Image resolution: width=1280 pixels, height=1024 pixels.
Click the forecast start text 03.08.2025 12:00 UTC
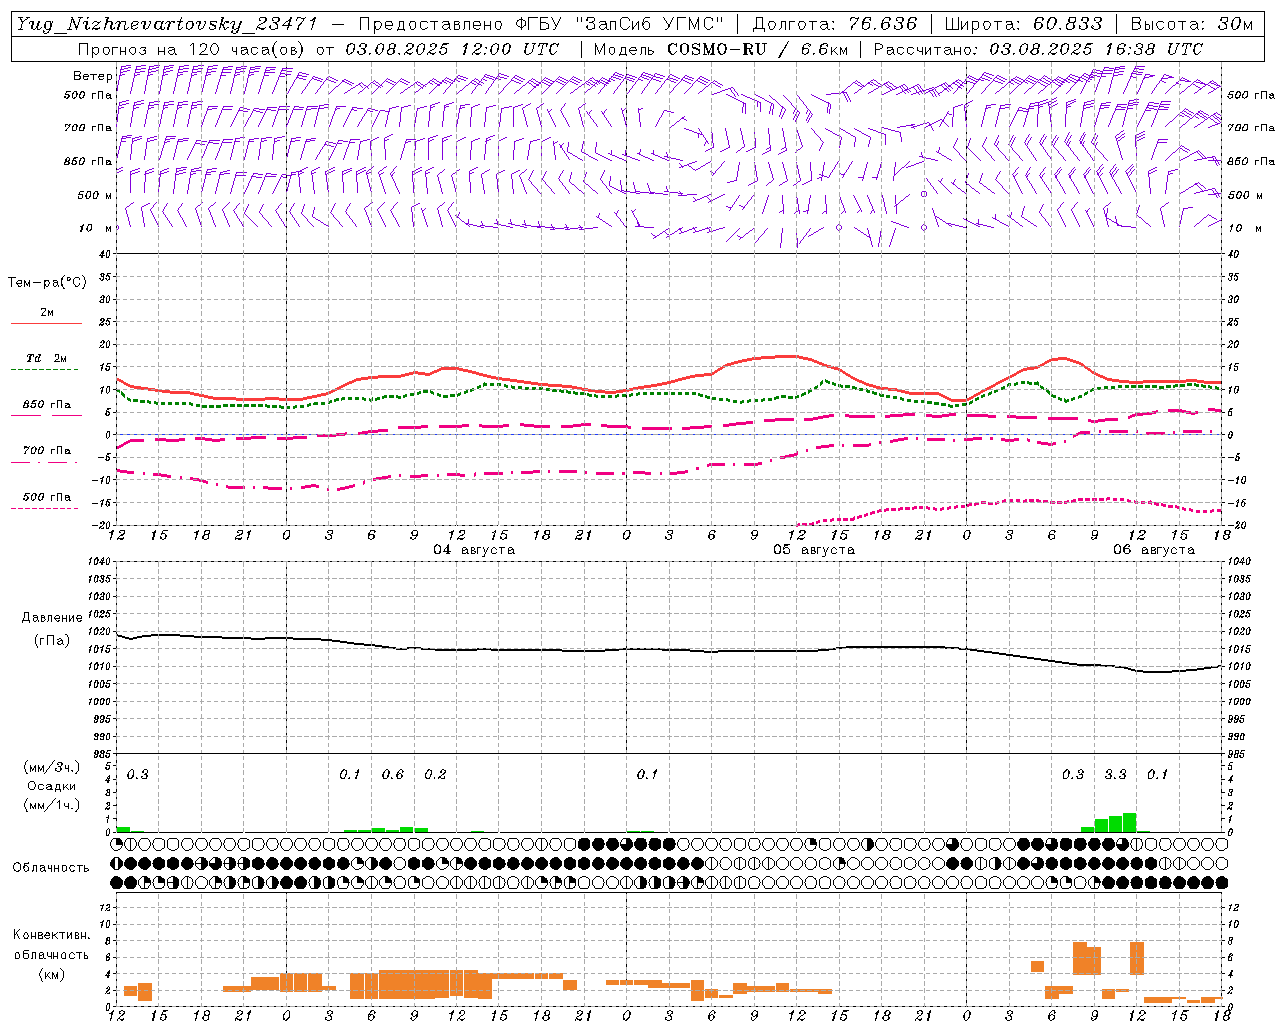point(452,48)
